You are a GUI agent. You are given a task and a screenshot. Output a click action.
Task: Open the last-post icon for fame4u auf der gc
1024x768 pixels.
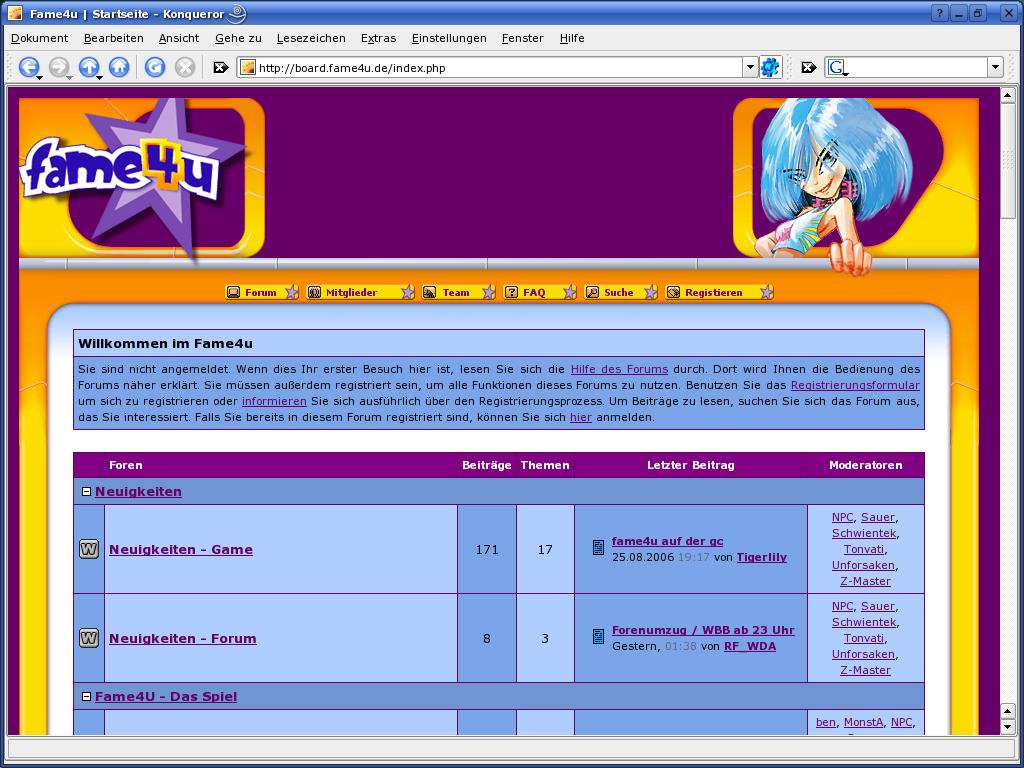pyautogui.click(x=598, y=547)
